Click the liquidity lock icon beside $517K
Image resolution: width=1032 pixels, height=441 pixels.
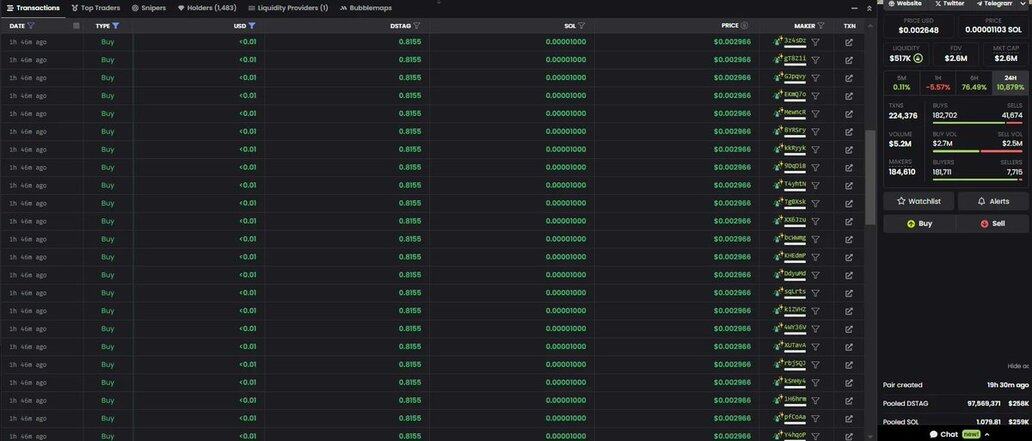(x=918, y=58)
